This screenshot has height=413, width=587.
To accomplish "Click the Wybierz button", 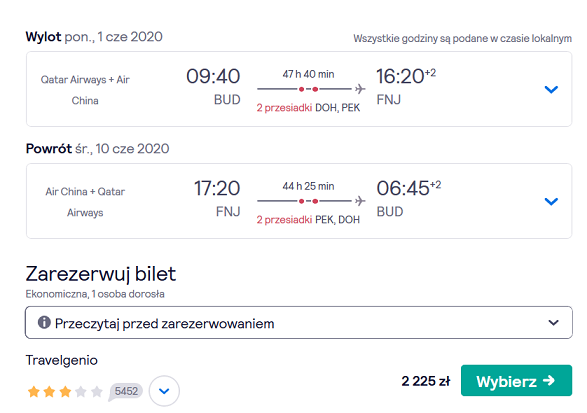I will click(x=516, y=380).
